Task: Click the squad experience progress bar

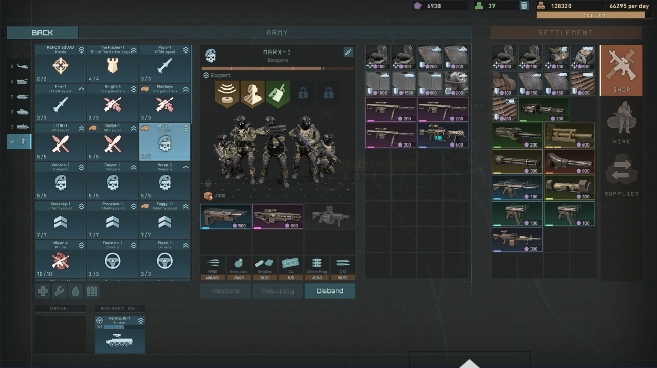Action: tap(277, 68)
